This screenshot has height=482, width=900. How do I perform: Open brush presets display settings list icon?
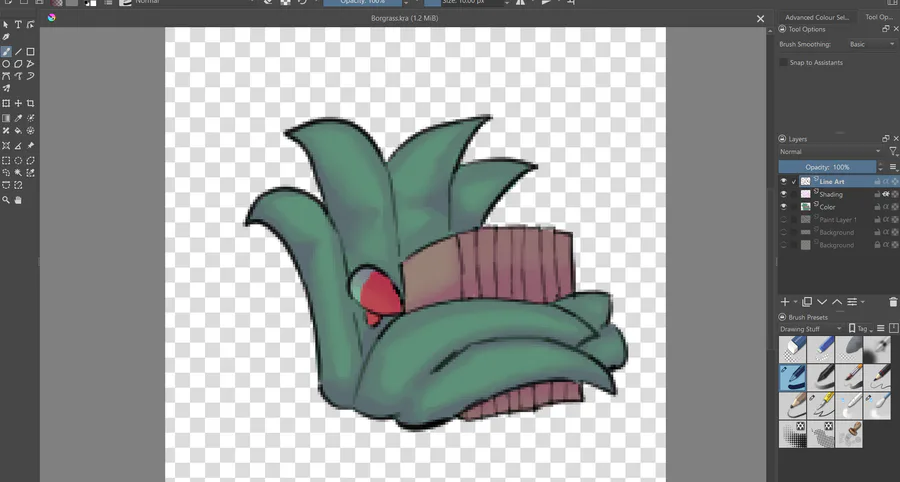(x=880, y=329)
